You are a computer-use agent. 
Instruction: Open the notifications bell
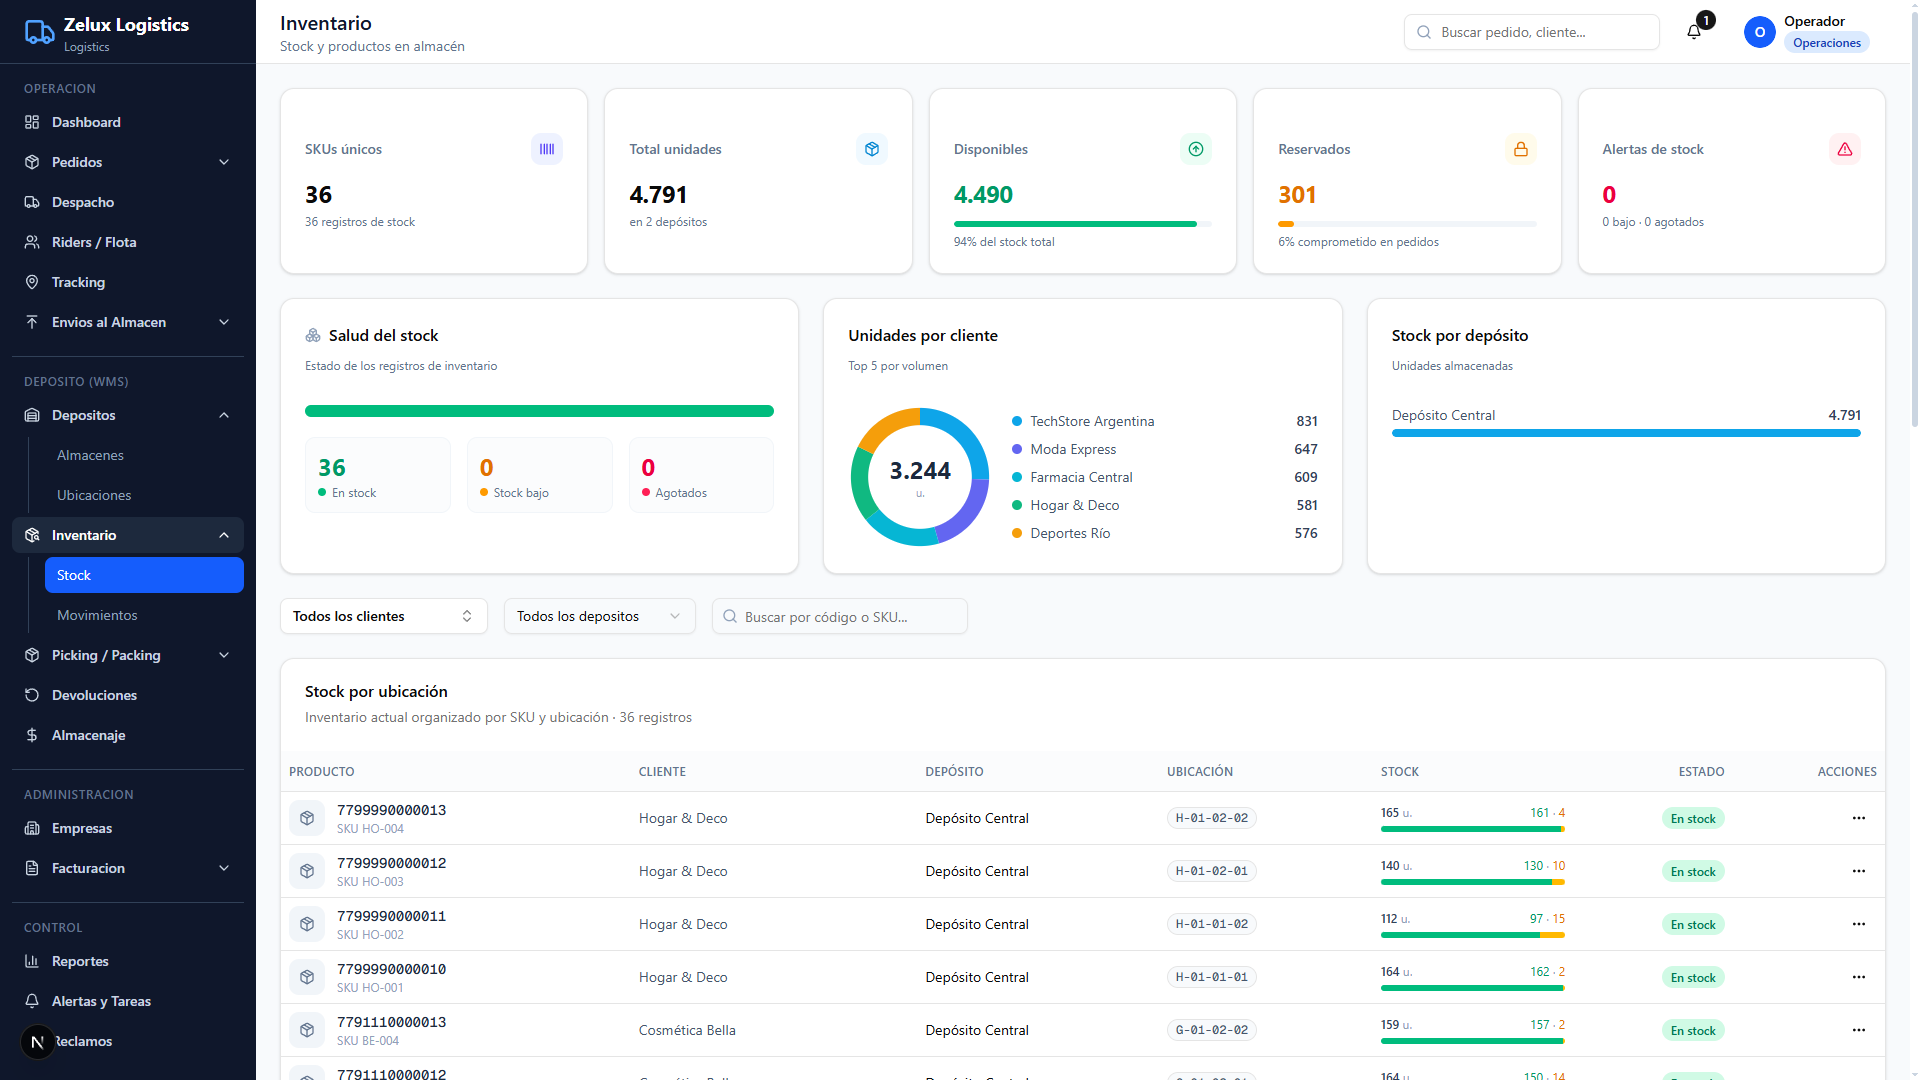point(1694,32)
